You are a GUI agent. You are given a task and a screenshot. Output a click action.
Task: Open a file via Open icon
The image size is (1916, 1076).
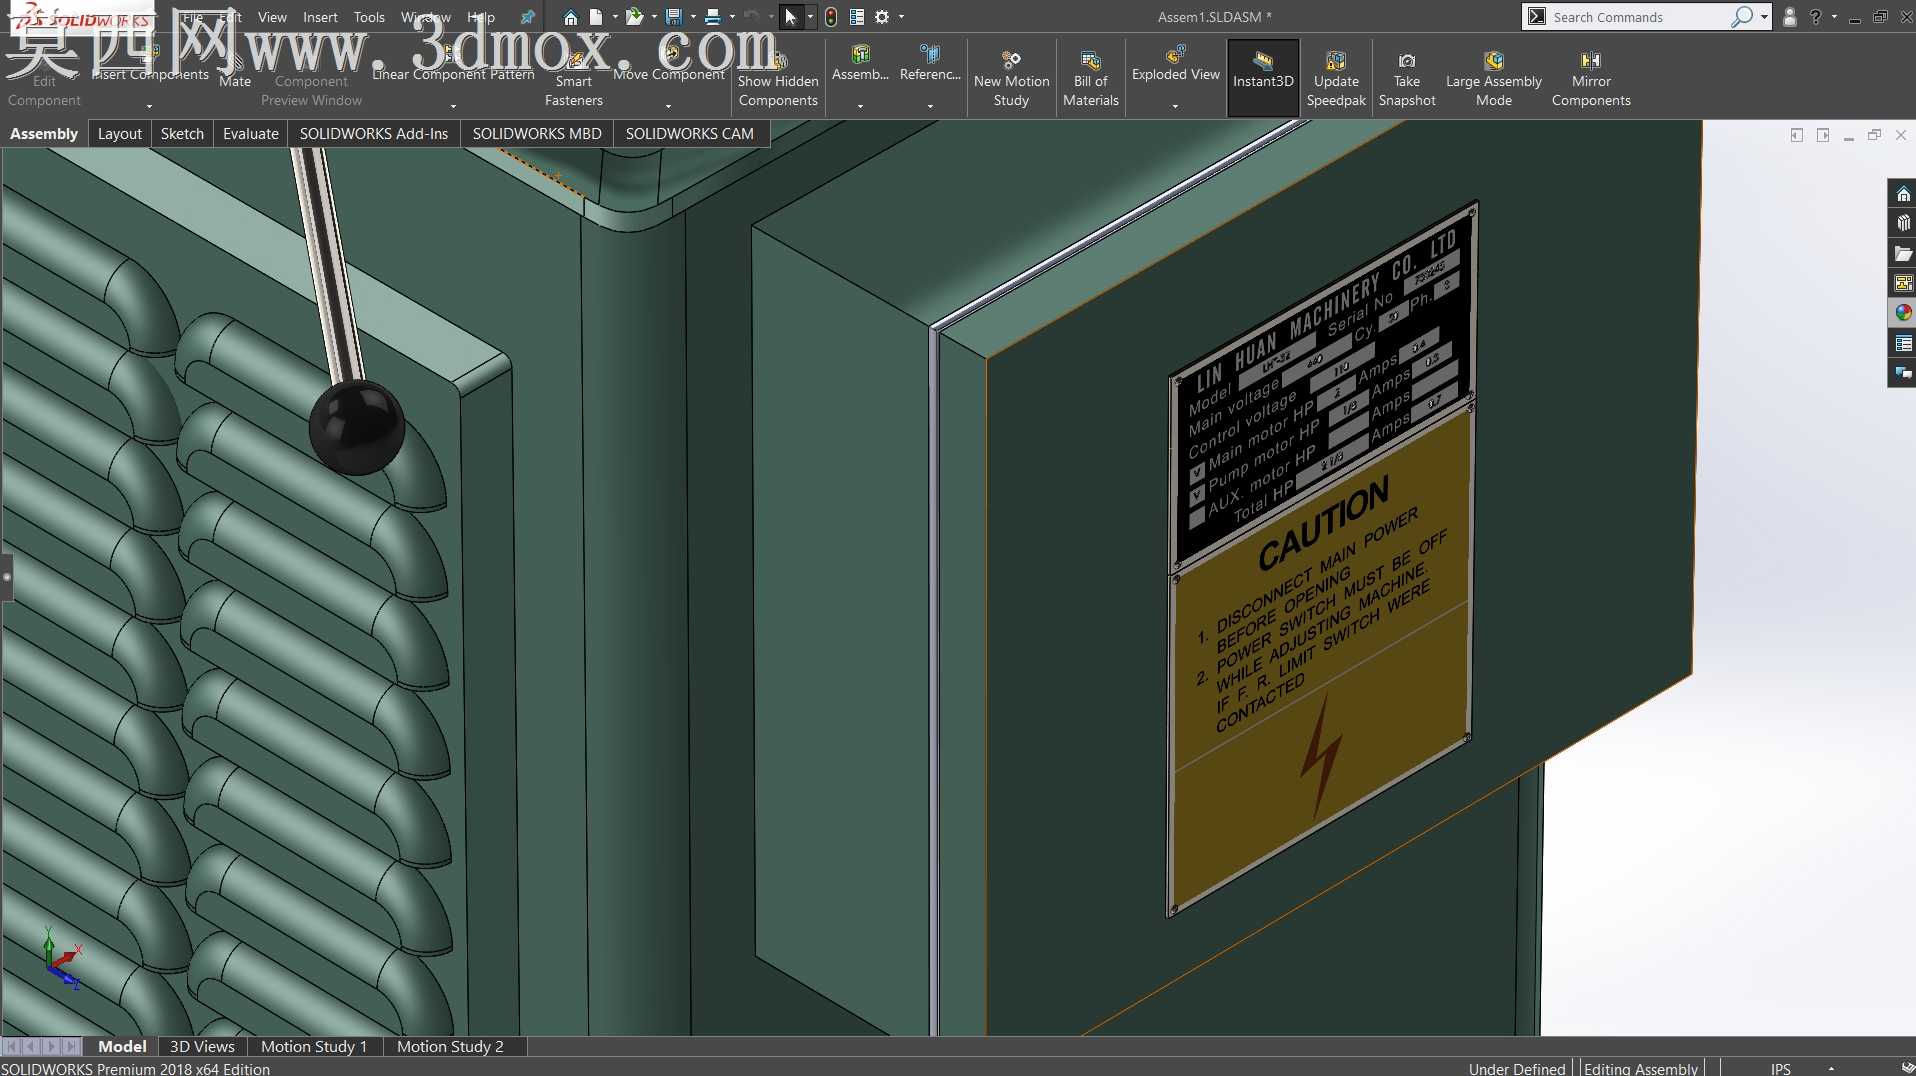[634, 17]
